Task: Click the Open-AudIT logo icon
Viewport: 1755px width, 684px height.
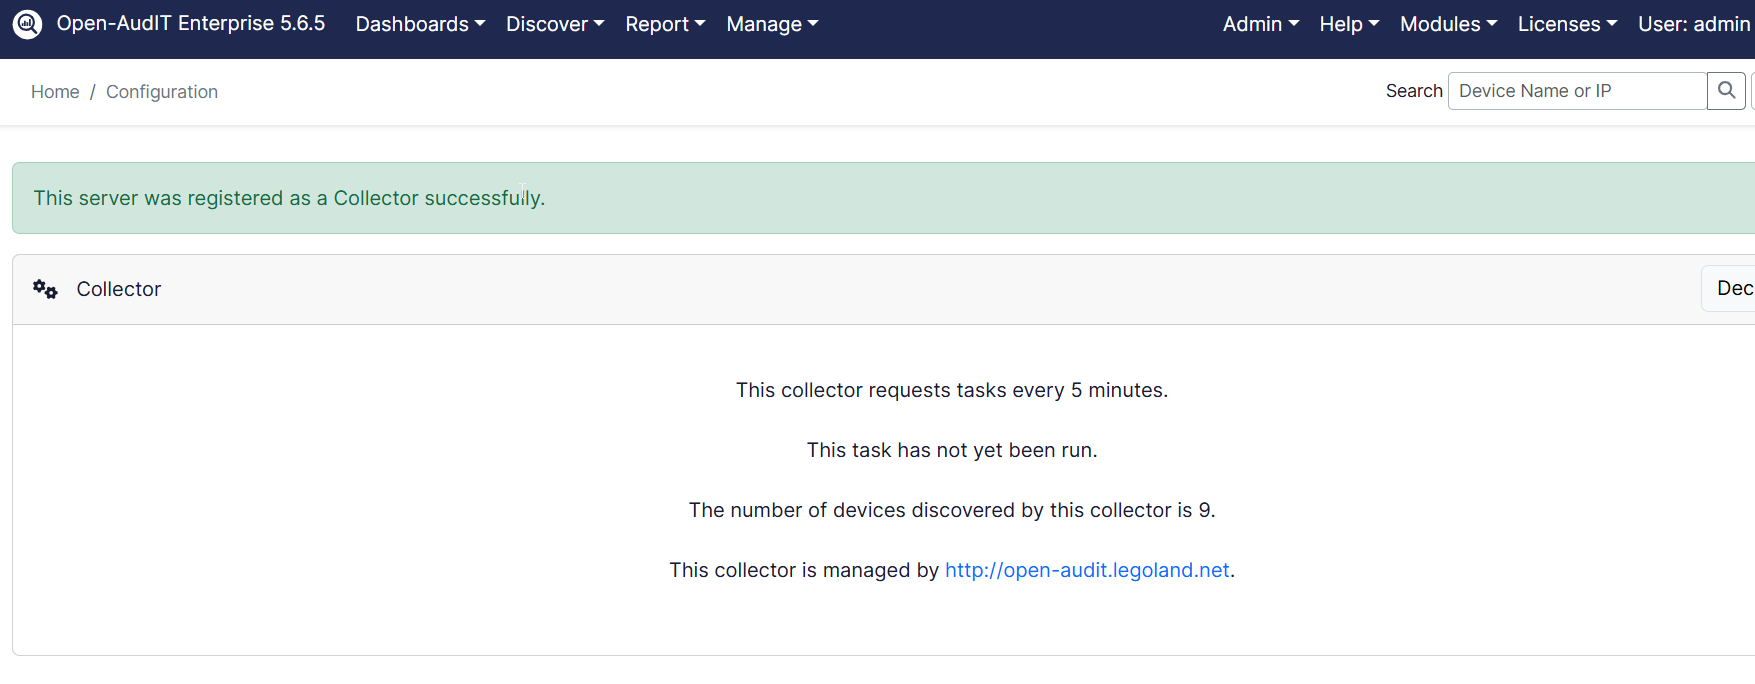Action: point(27,24)
